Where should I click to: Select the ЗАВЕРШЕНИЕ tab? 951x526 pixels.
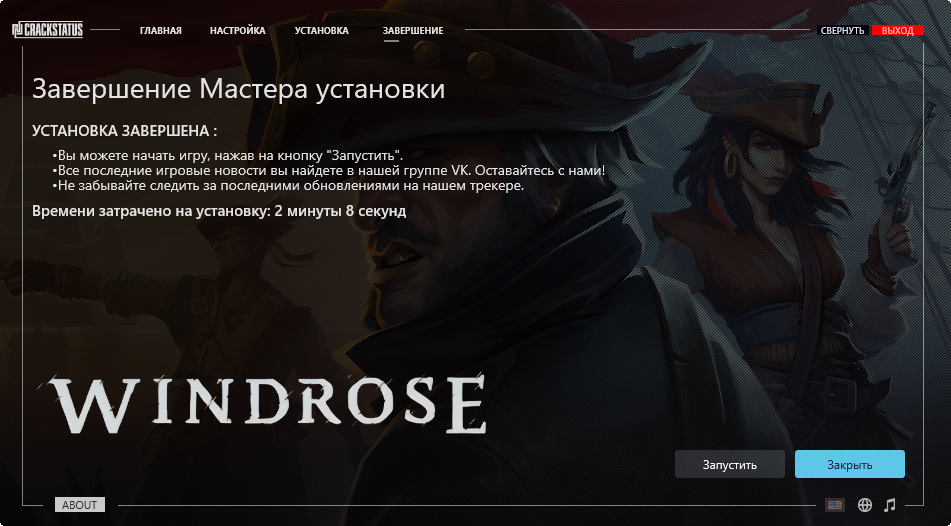click(413, 30)
